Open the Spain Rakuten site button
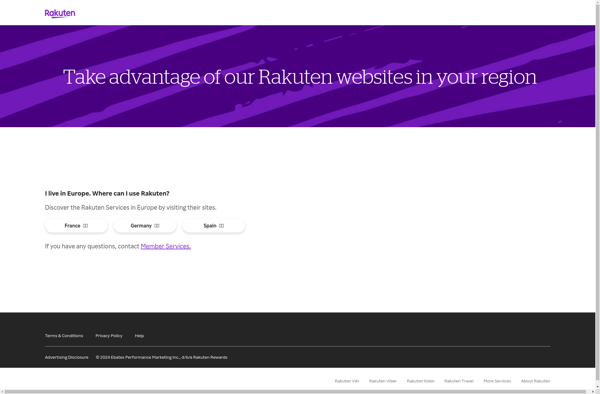The height and width of the screenshot is (394, 600). pyautogui.click(x=214, y=226)
